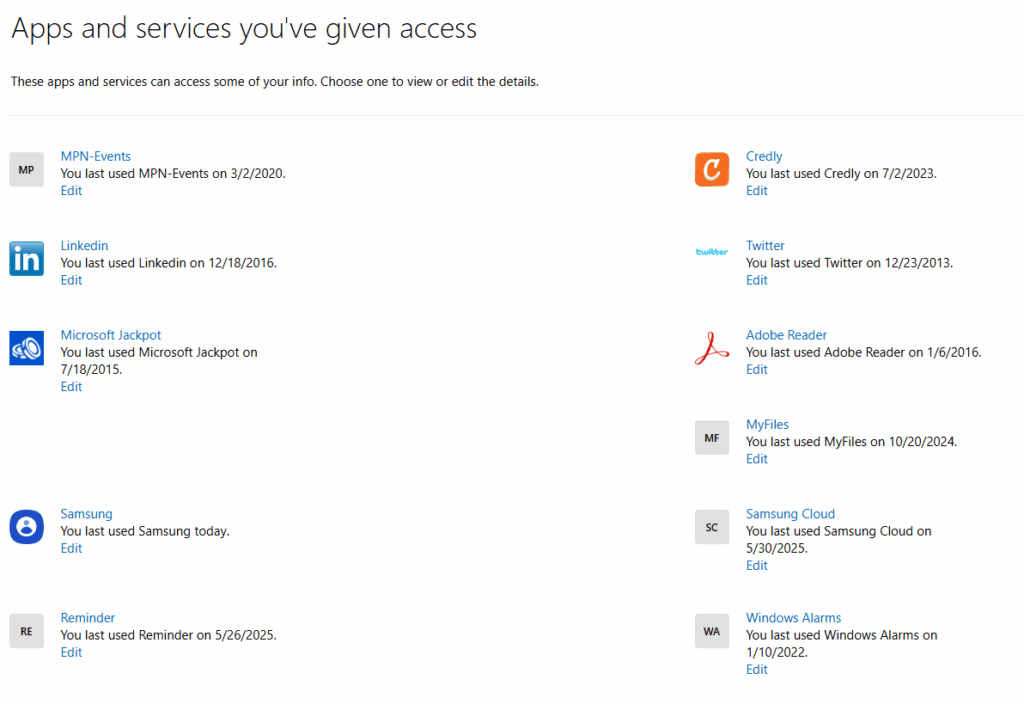Screen dimensions: 1024x704
Task: Open the Microsoft Jackpot link
Action: point(110,335)
